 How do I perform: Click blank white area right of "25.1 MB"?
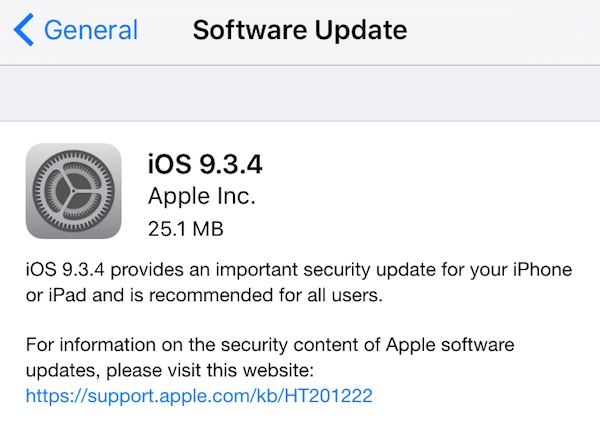tap(420, 228)
